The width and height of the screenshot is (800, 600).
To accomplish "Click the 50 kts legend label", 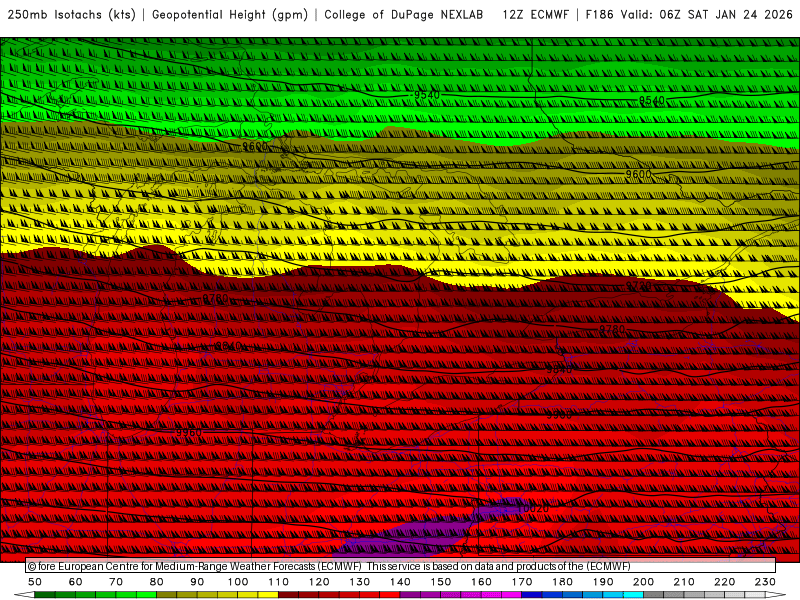I will (35, 582).
